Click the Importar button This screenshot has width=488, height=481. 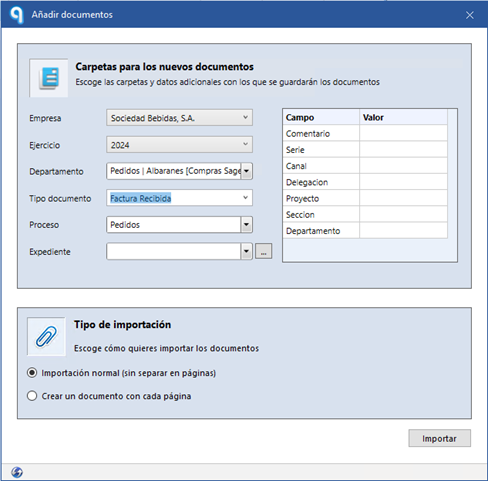(440, 438)
